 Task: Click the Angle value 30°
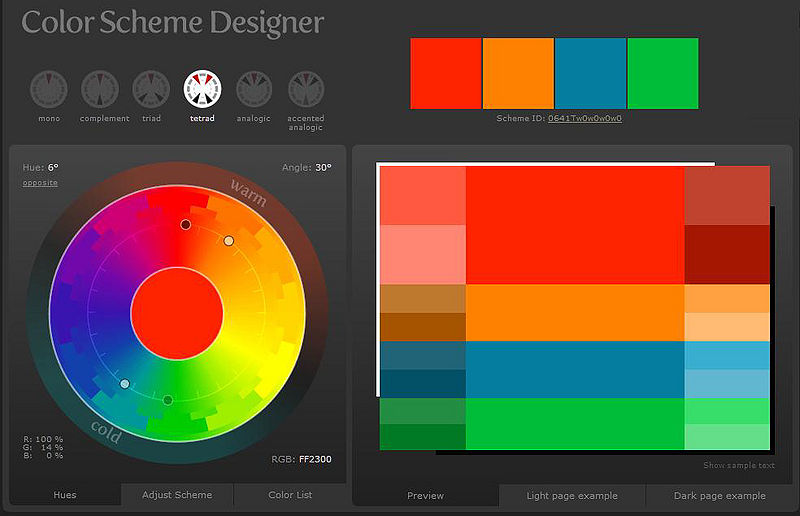coord(323,167)
